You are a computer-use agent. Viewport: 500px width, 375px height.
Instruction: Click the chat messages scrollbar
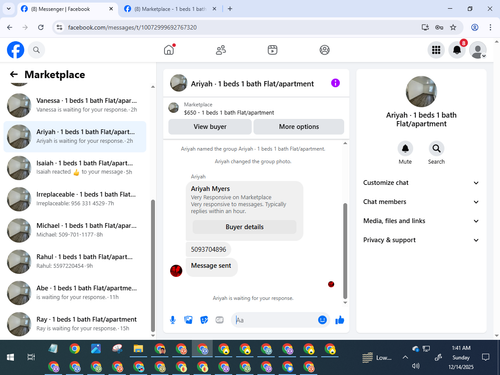[x=345, y=251]
